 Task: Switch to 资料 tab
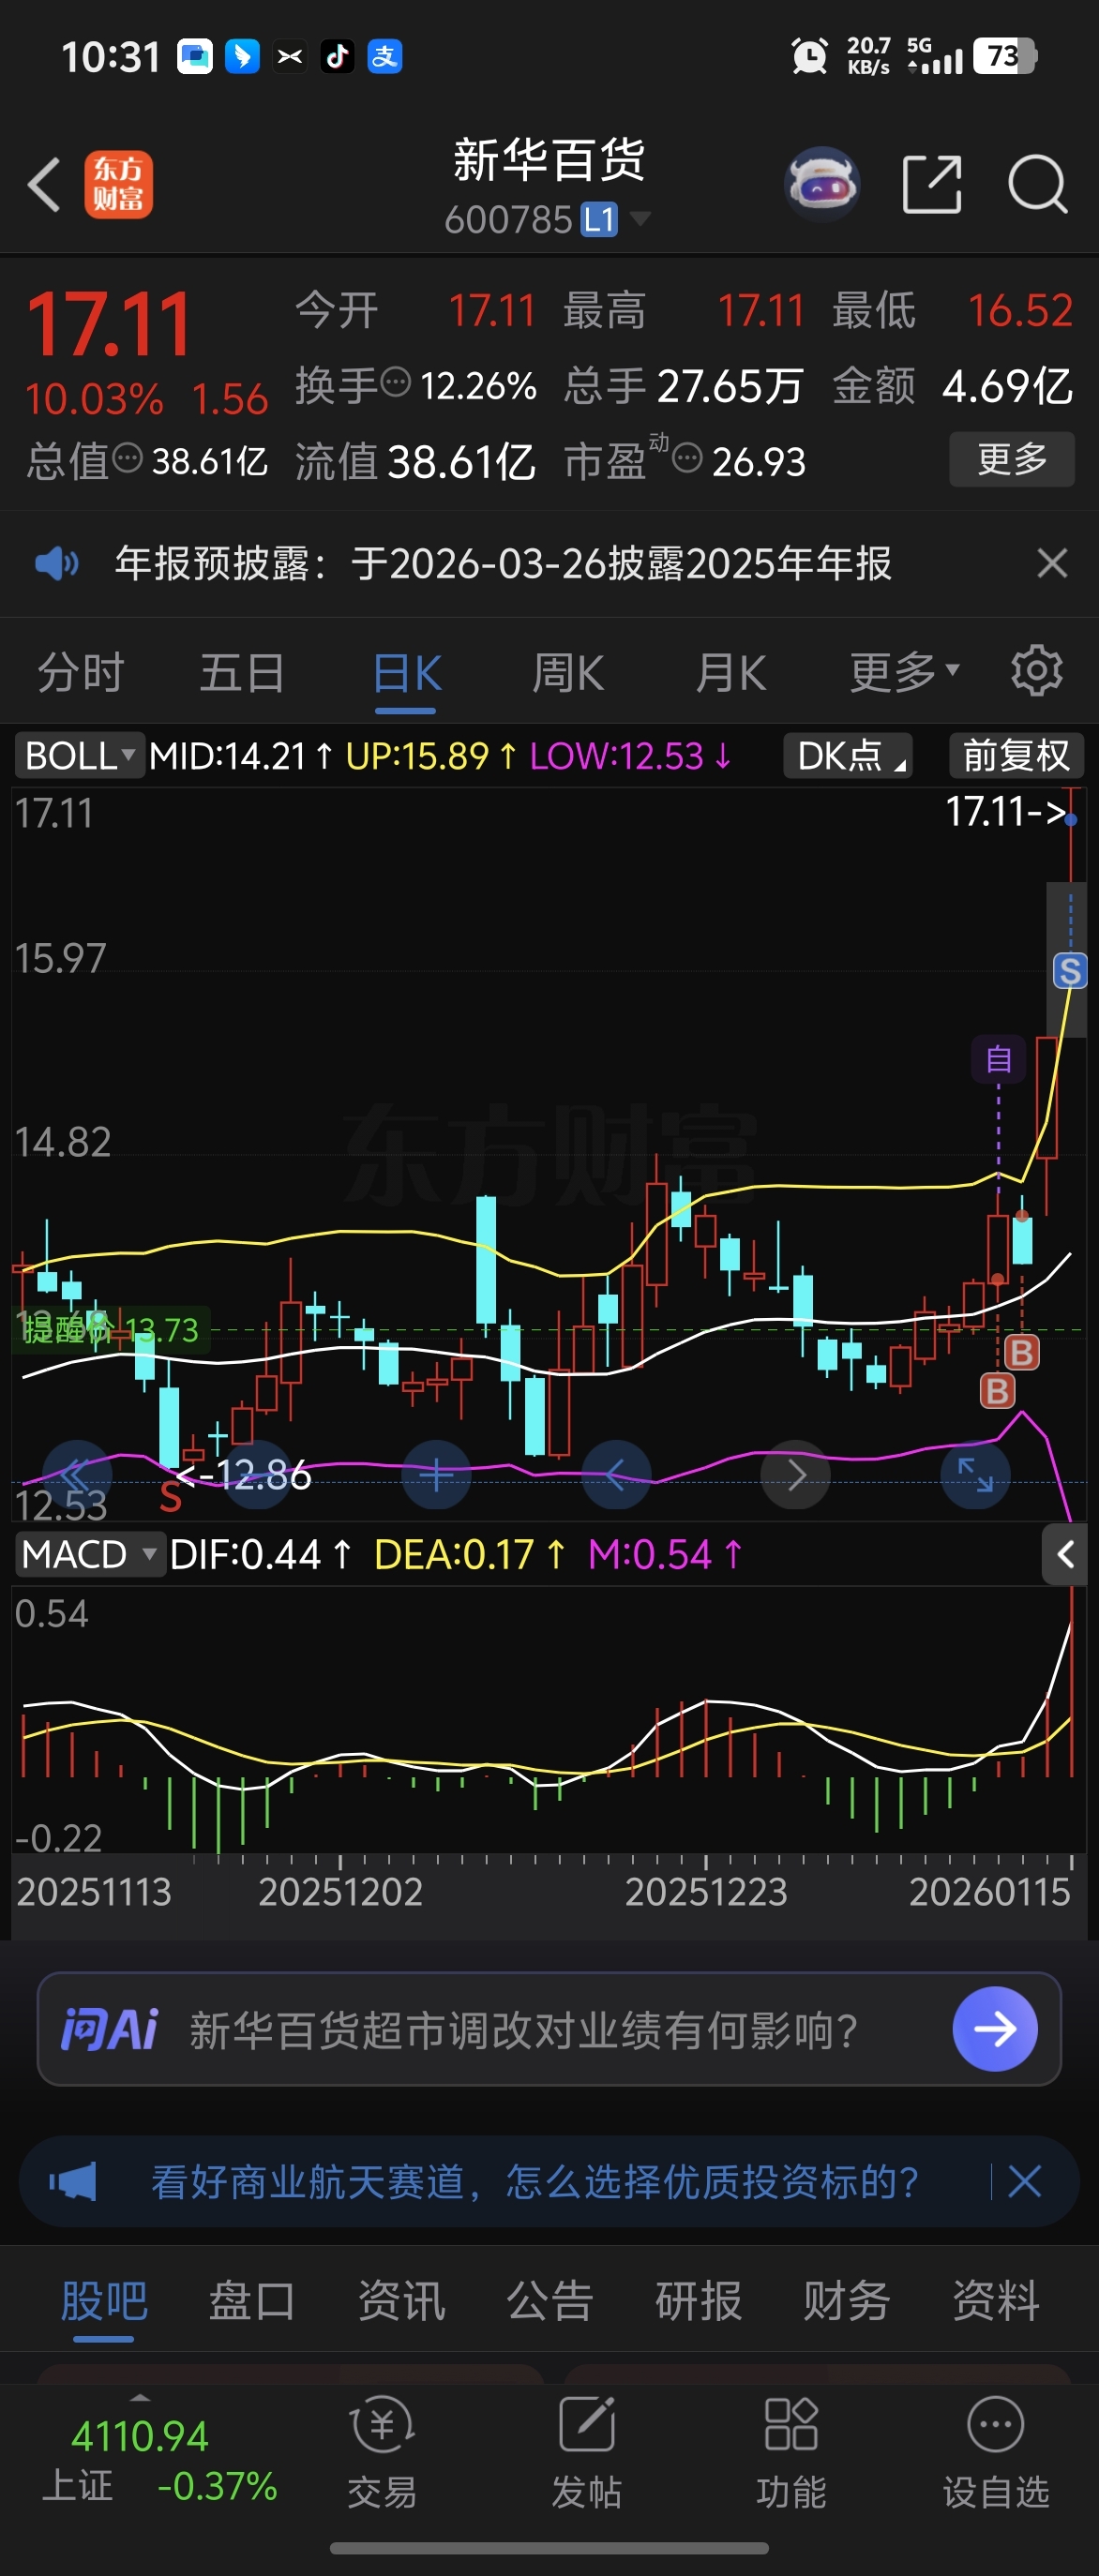995,2301
